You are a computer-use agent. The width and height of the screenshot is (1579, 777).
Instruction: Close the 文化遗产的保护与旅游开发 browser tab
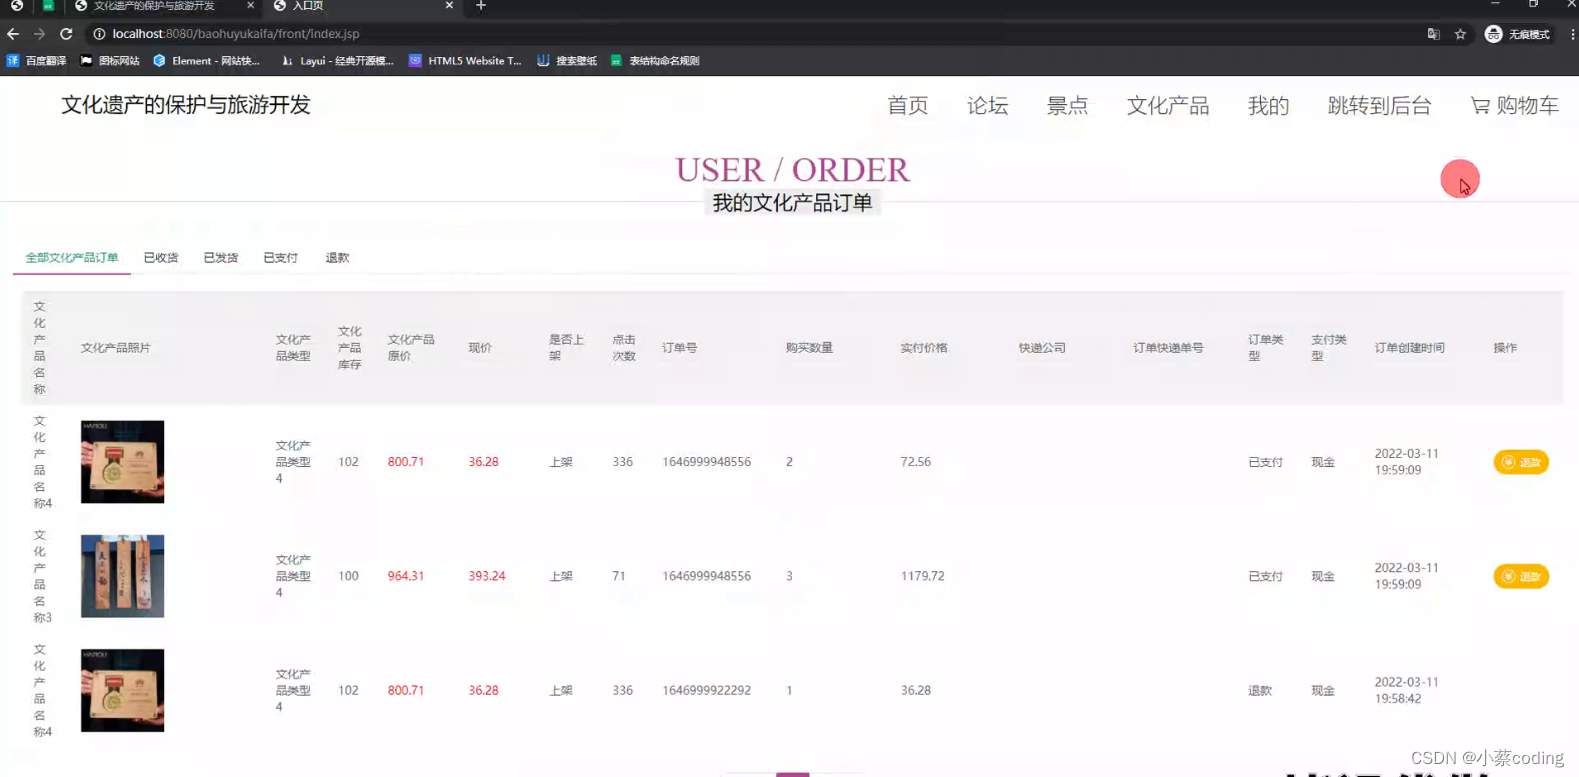coord(250,6)
